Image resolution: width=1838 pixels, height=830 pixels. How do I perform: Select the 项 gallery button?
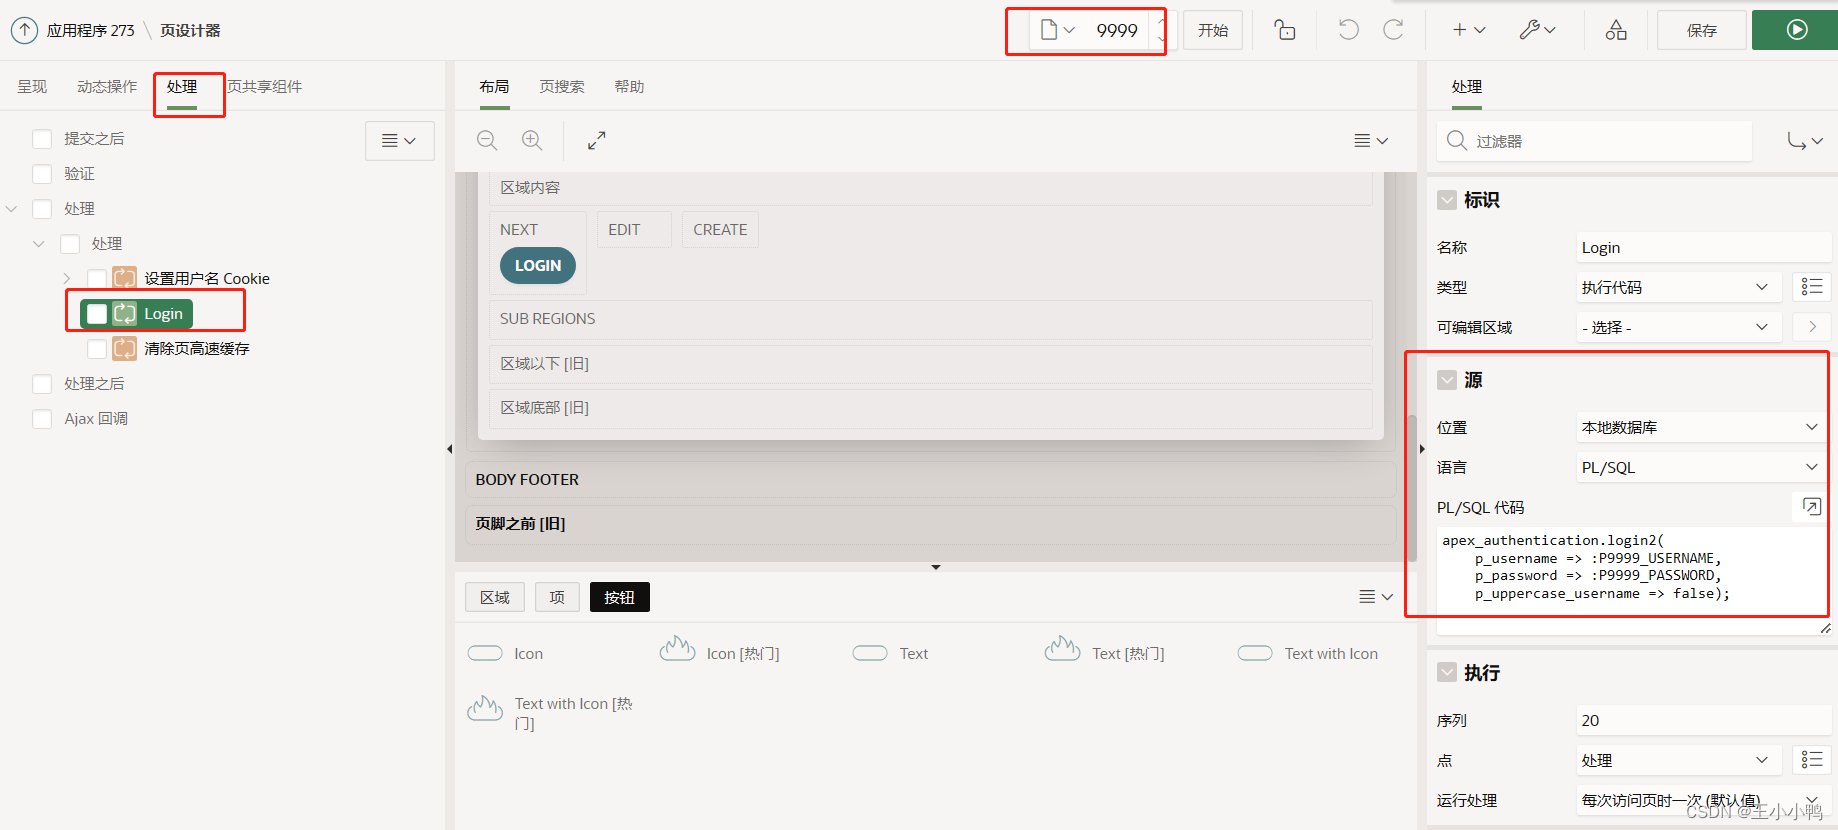point(557,597)
